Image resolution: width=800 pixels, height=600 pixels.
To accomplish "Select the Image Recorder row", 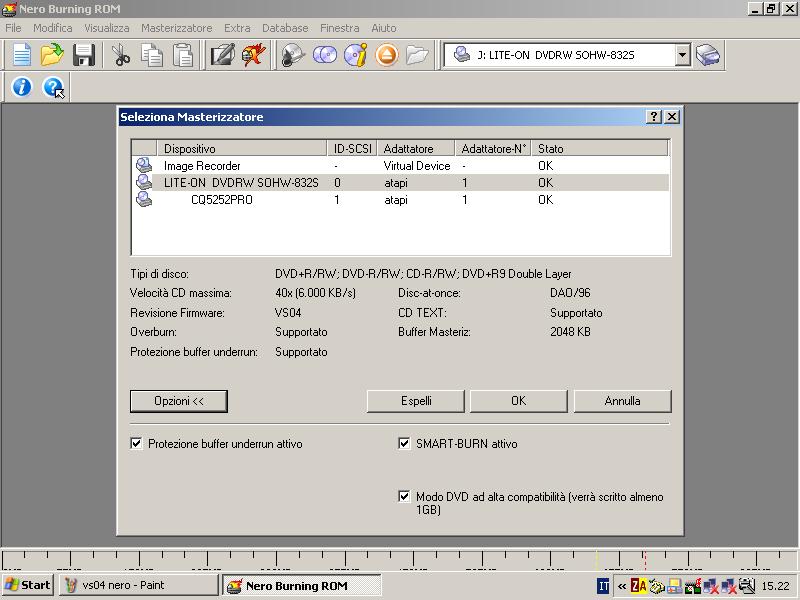I will coord(401,165).
